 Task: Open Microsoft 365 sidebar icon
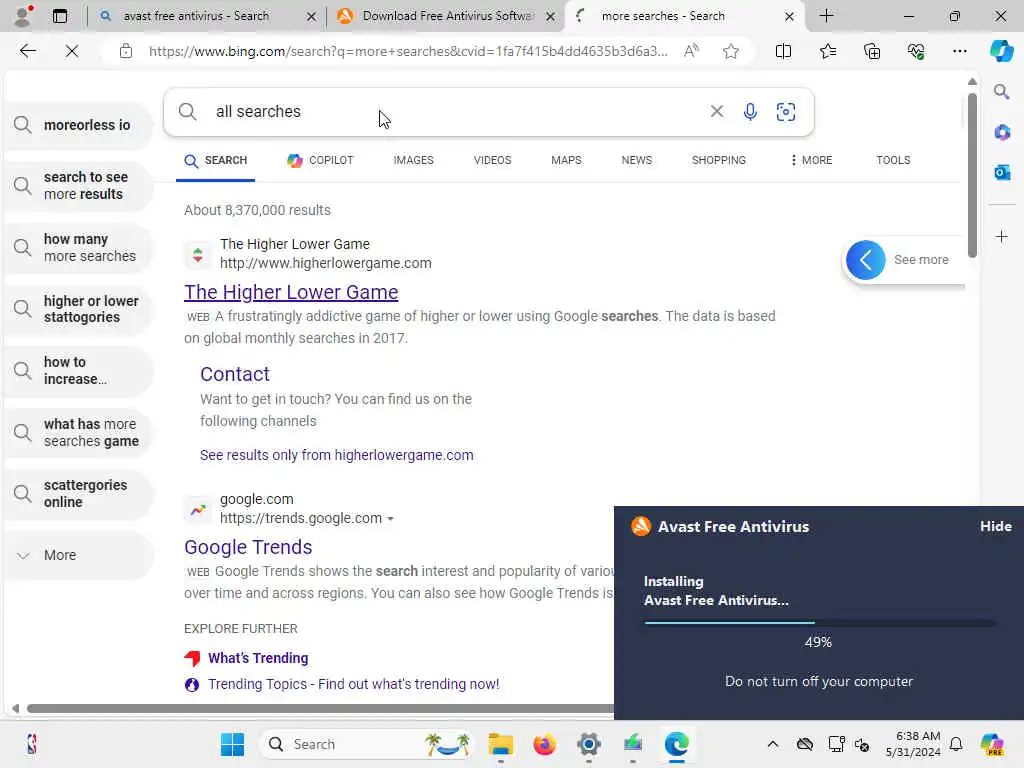coord(1002,133)
